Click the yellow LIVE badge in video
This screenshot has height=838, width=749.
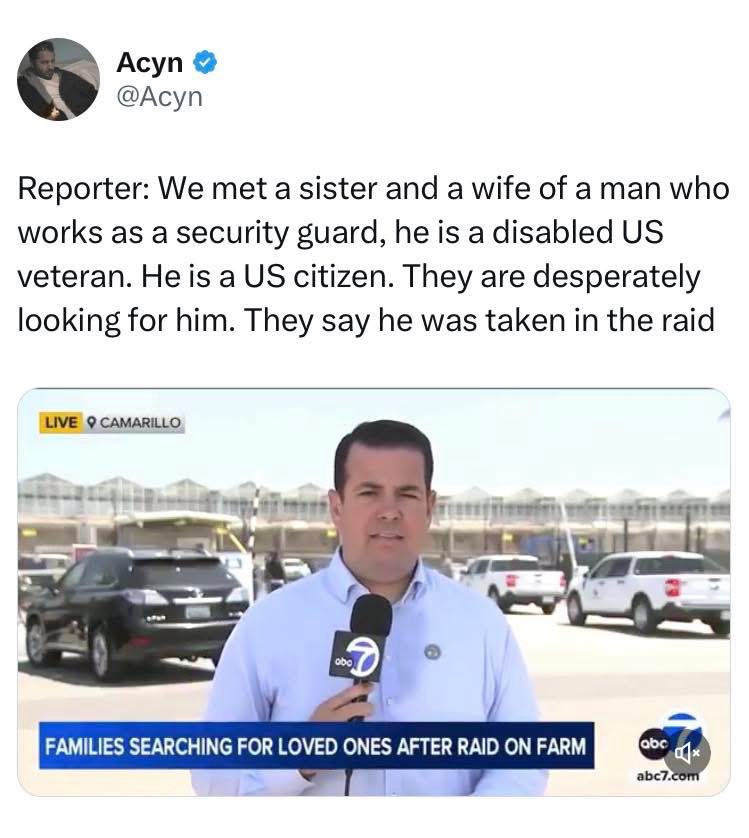60,422
